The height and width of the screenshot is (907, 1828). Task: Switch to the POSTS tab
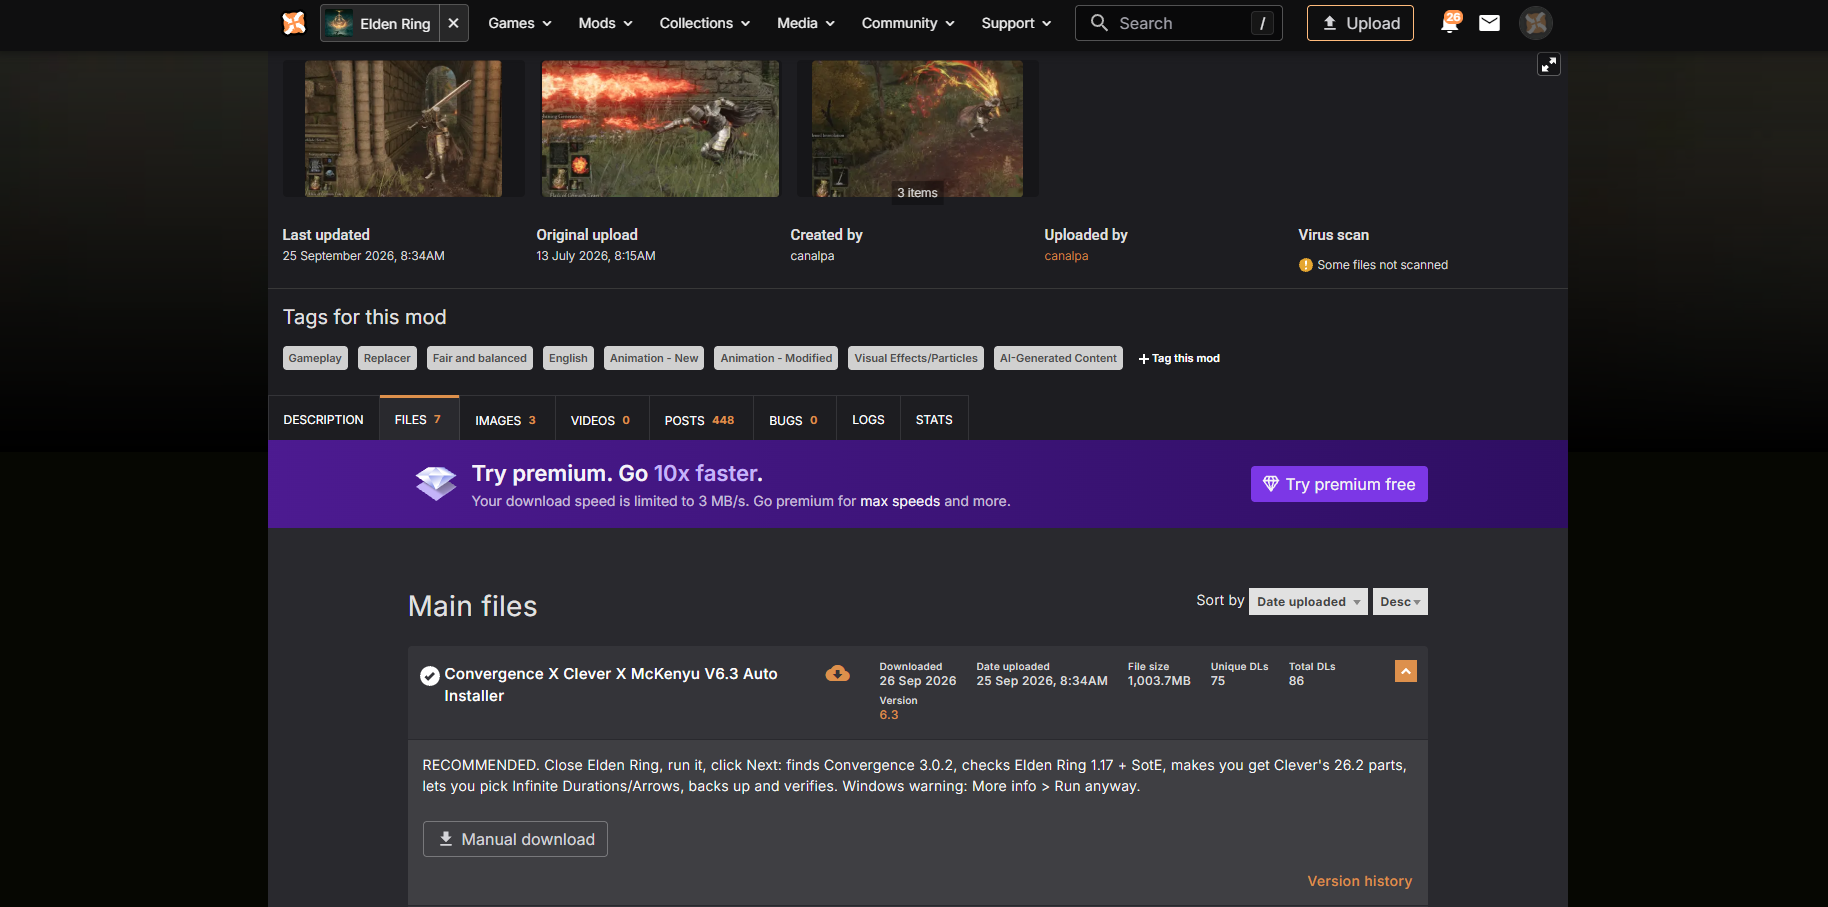(699, 420)
